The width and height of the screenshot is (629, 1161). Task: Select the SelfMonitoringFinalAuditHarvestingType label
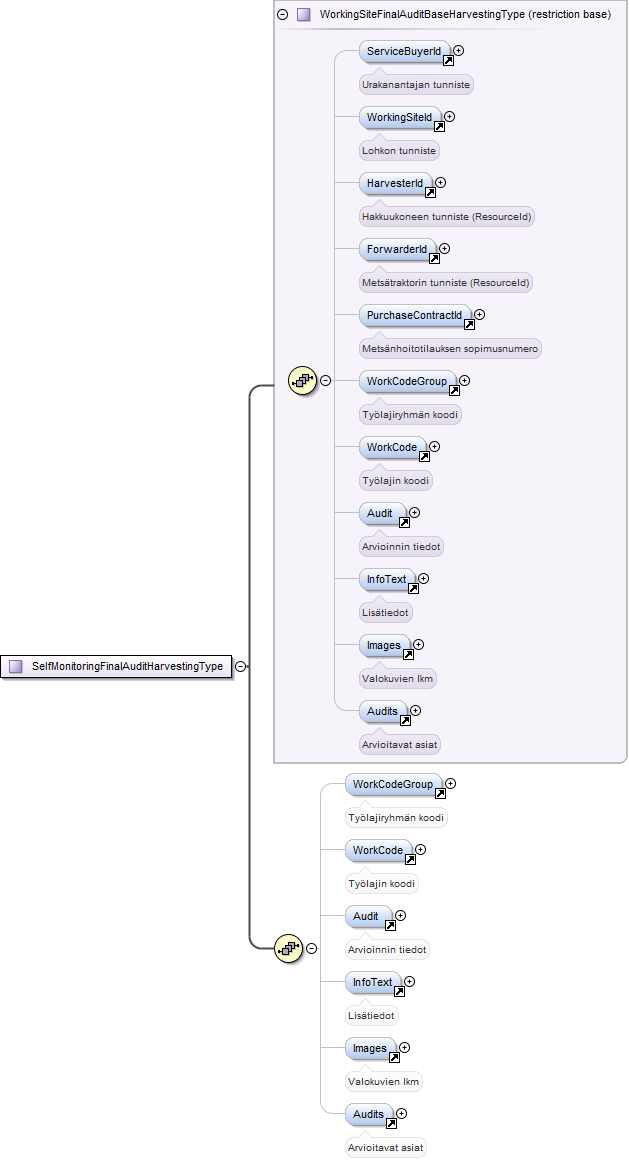coord(127,666)
